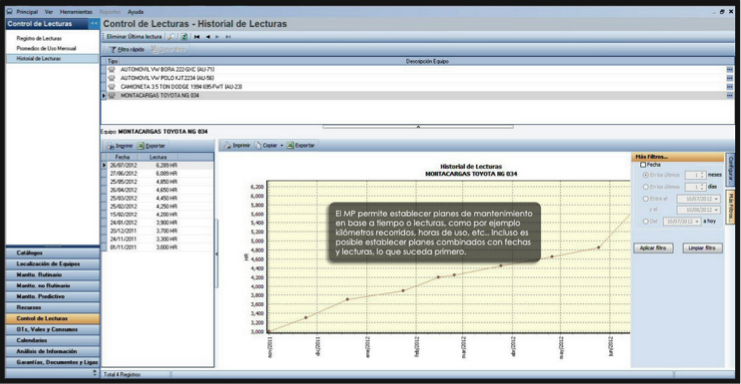Screen dimensions: 741x384
Task: Click the magnifier search icon in toolbar
Action: tap(172, 37)
